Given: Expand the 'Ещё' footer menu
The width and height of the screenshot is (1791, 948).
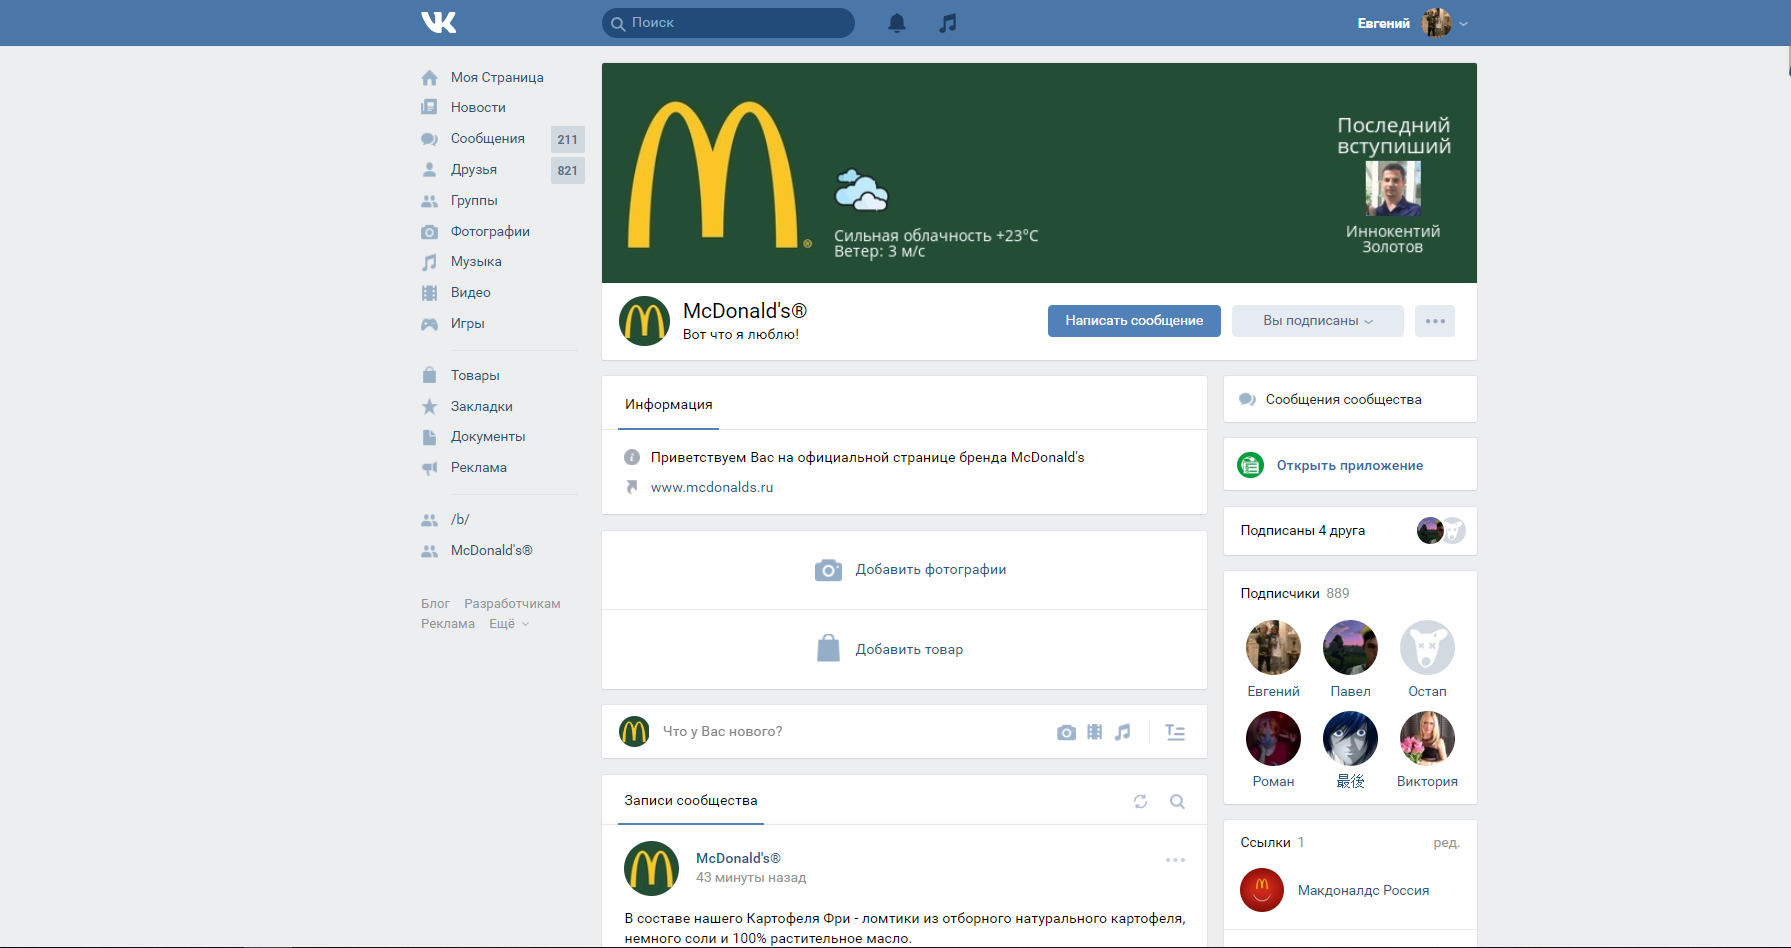Looking at the screenshot, I should [x=508, y=624].
